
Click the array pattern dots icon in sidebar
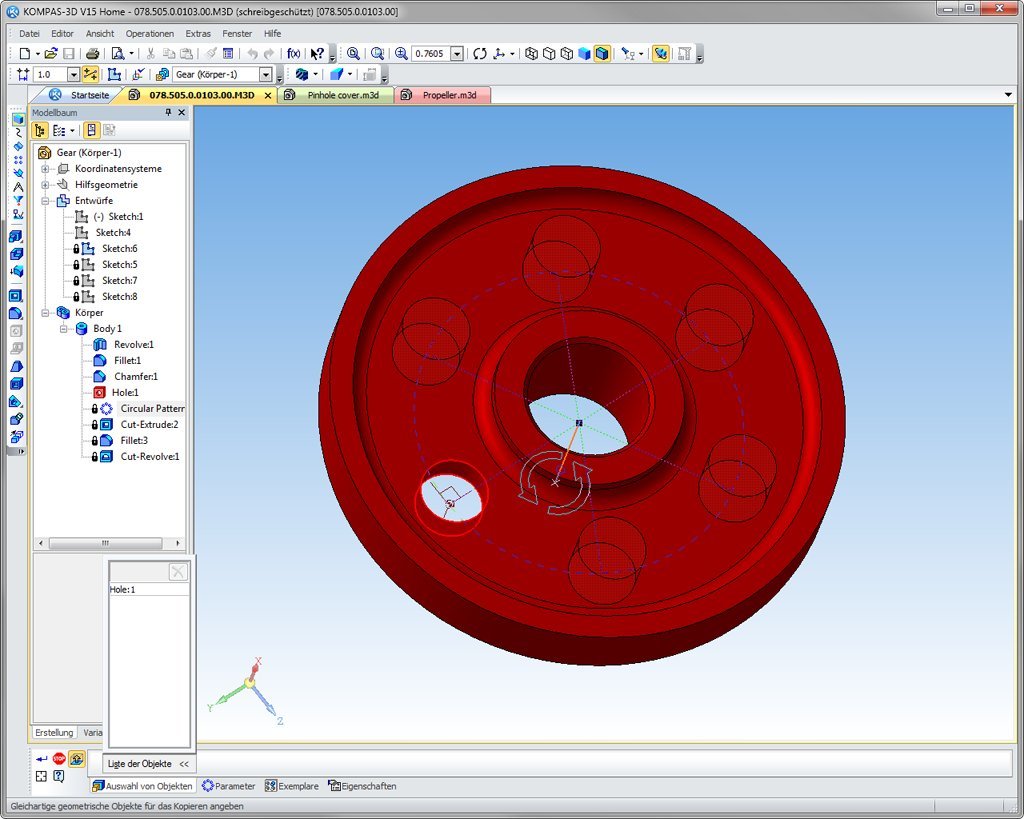tap(18, 159)
